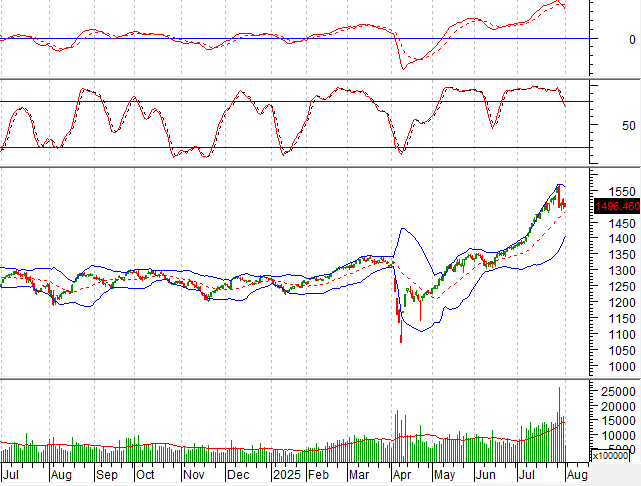Image resolution: width=641 pixels, height=486 pixels.
Task: Select the 50 level on oscillator axis
Action: 629,125
